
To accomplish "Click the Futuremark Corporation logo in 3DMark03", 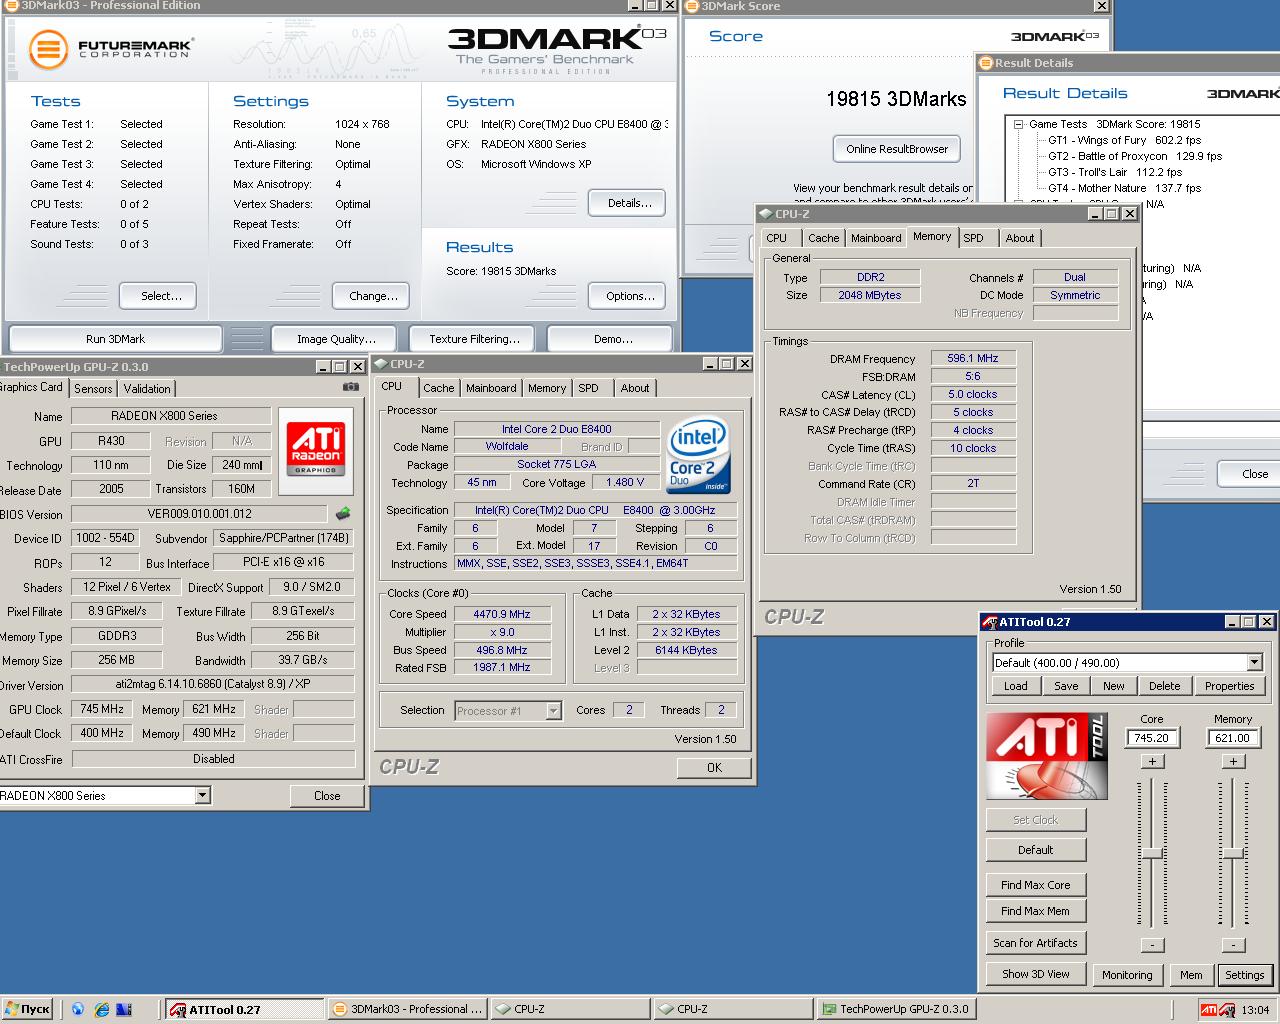I will point(110,49).
